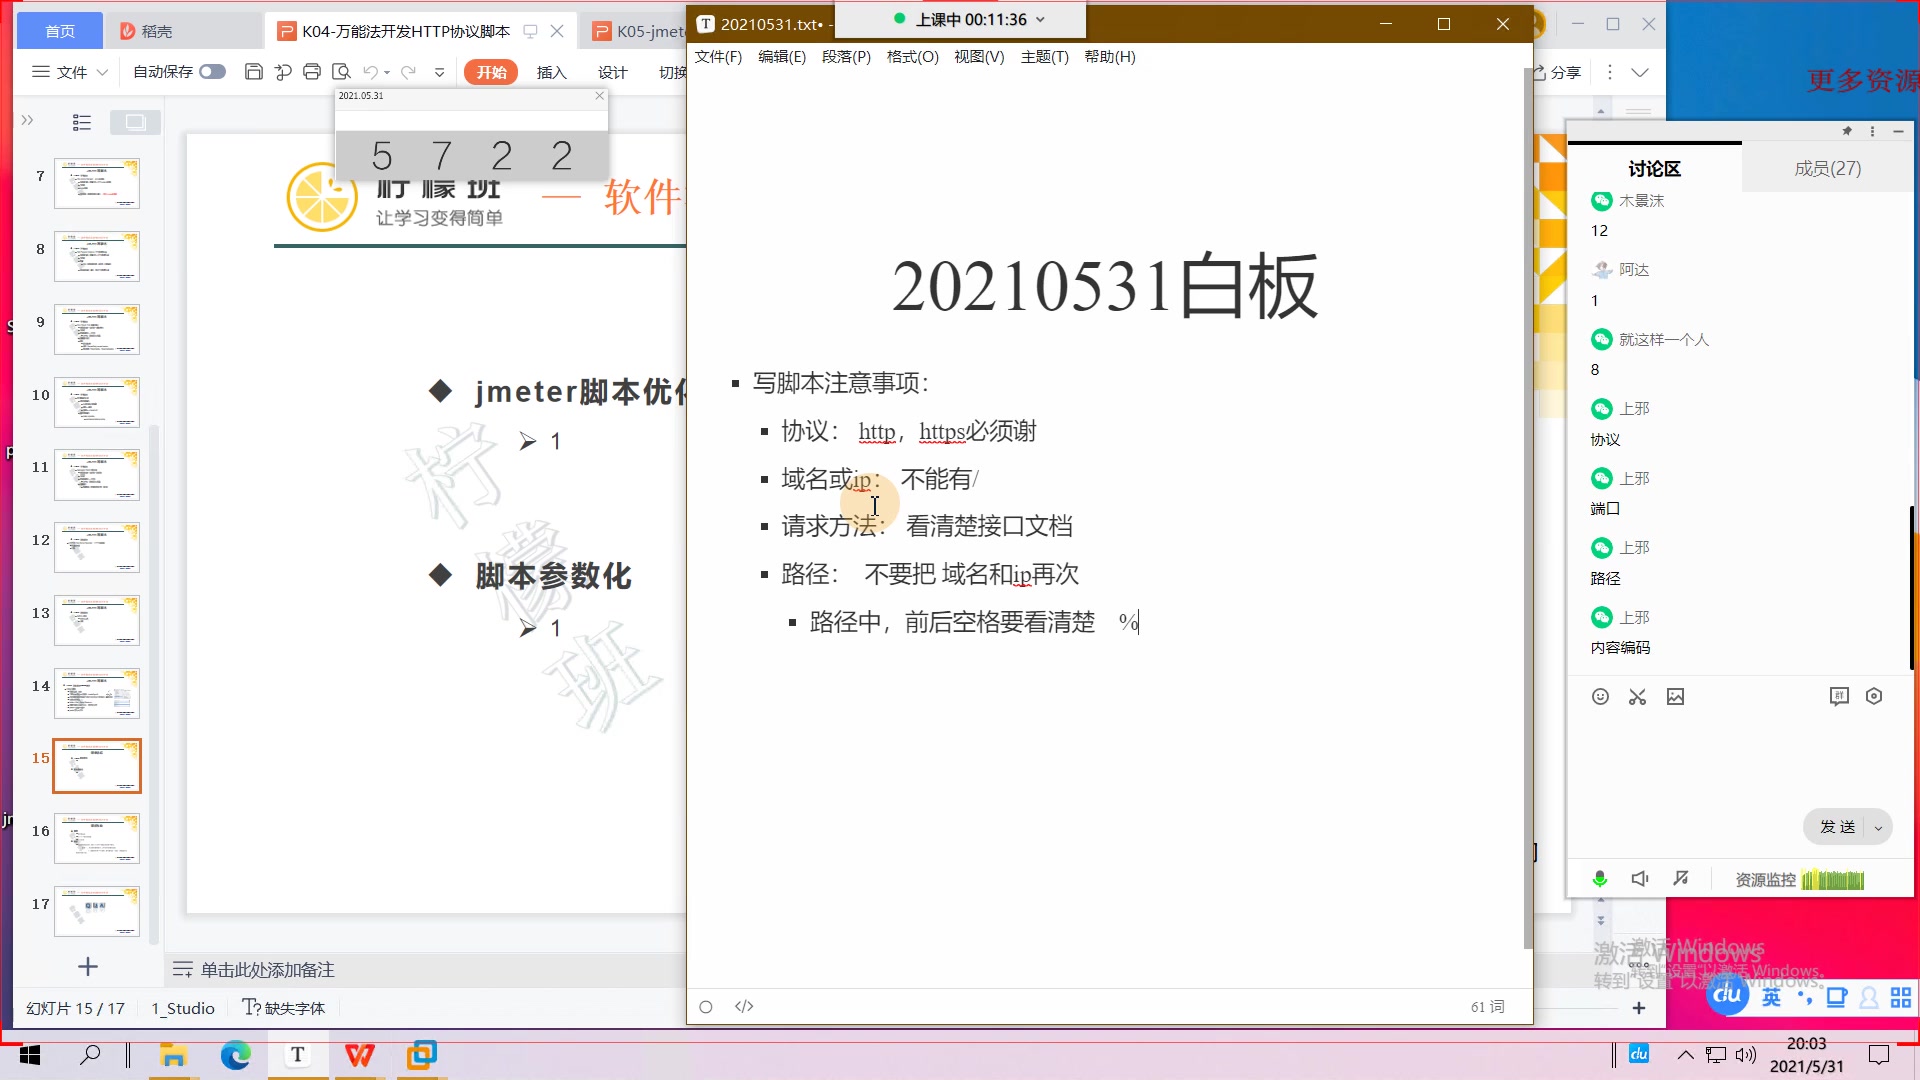Open the 段落(P) menu in Typora
1920x1080 pixels.
pyautogui.click(x=846, y=57)
